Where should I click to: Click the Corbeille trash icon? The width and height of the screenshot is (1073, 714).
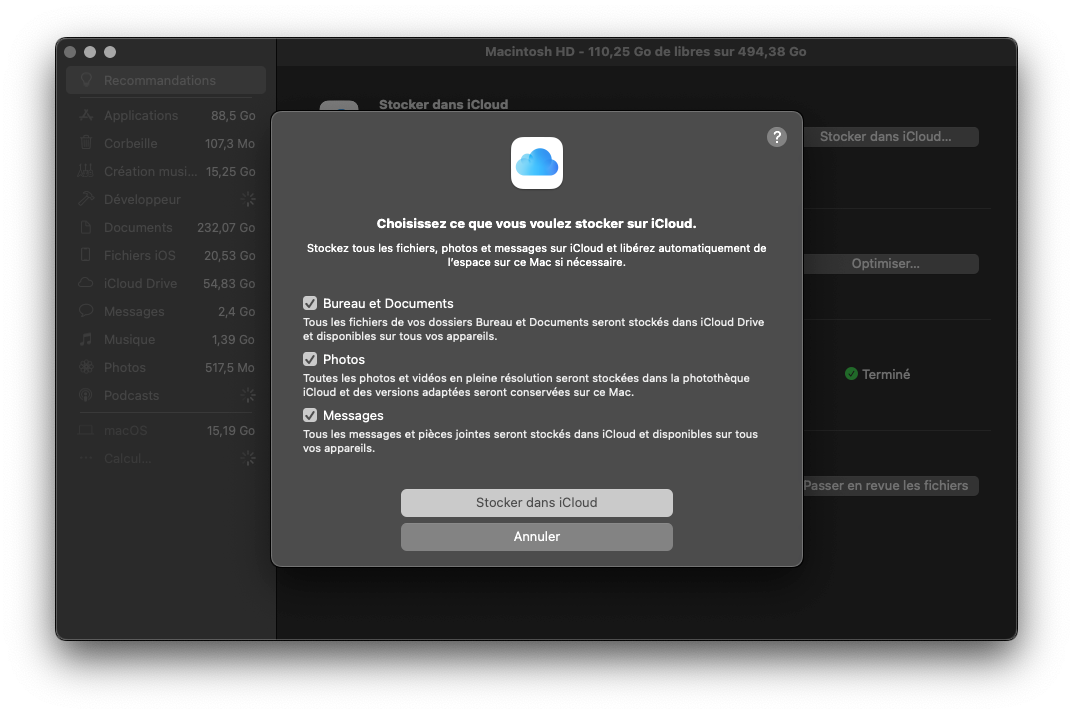[x=86, y=142]
